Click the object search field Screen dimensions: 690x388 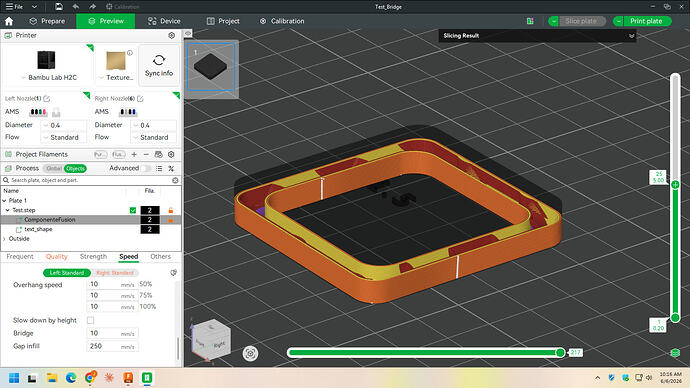(x=87, y=180)
